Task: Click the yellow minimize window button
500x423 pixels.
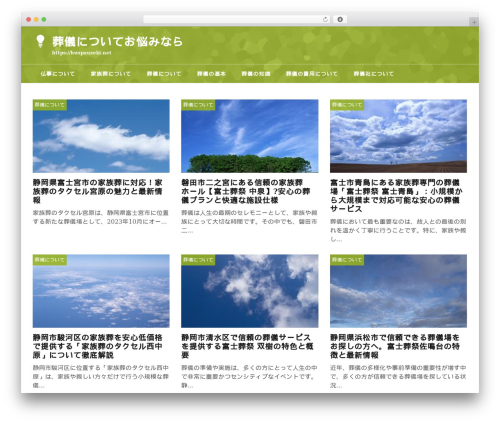Action: click(36, 20)
